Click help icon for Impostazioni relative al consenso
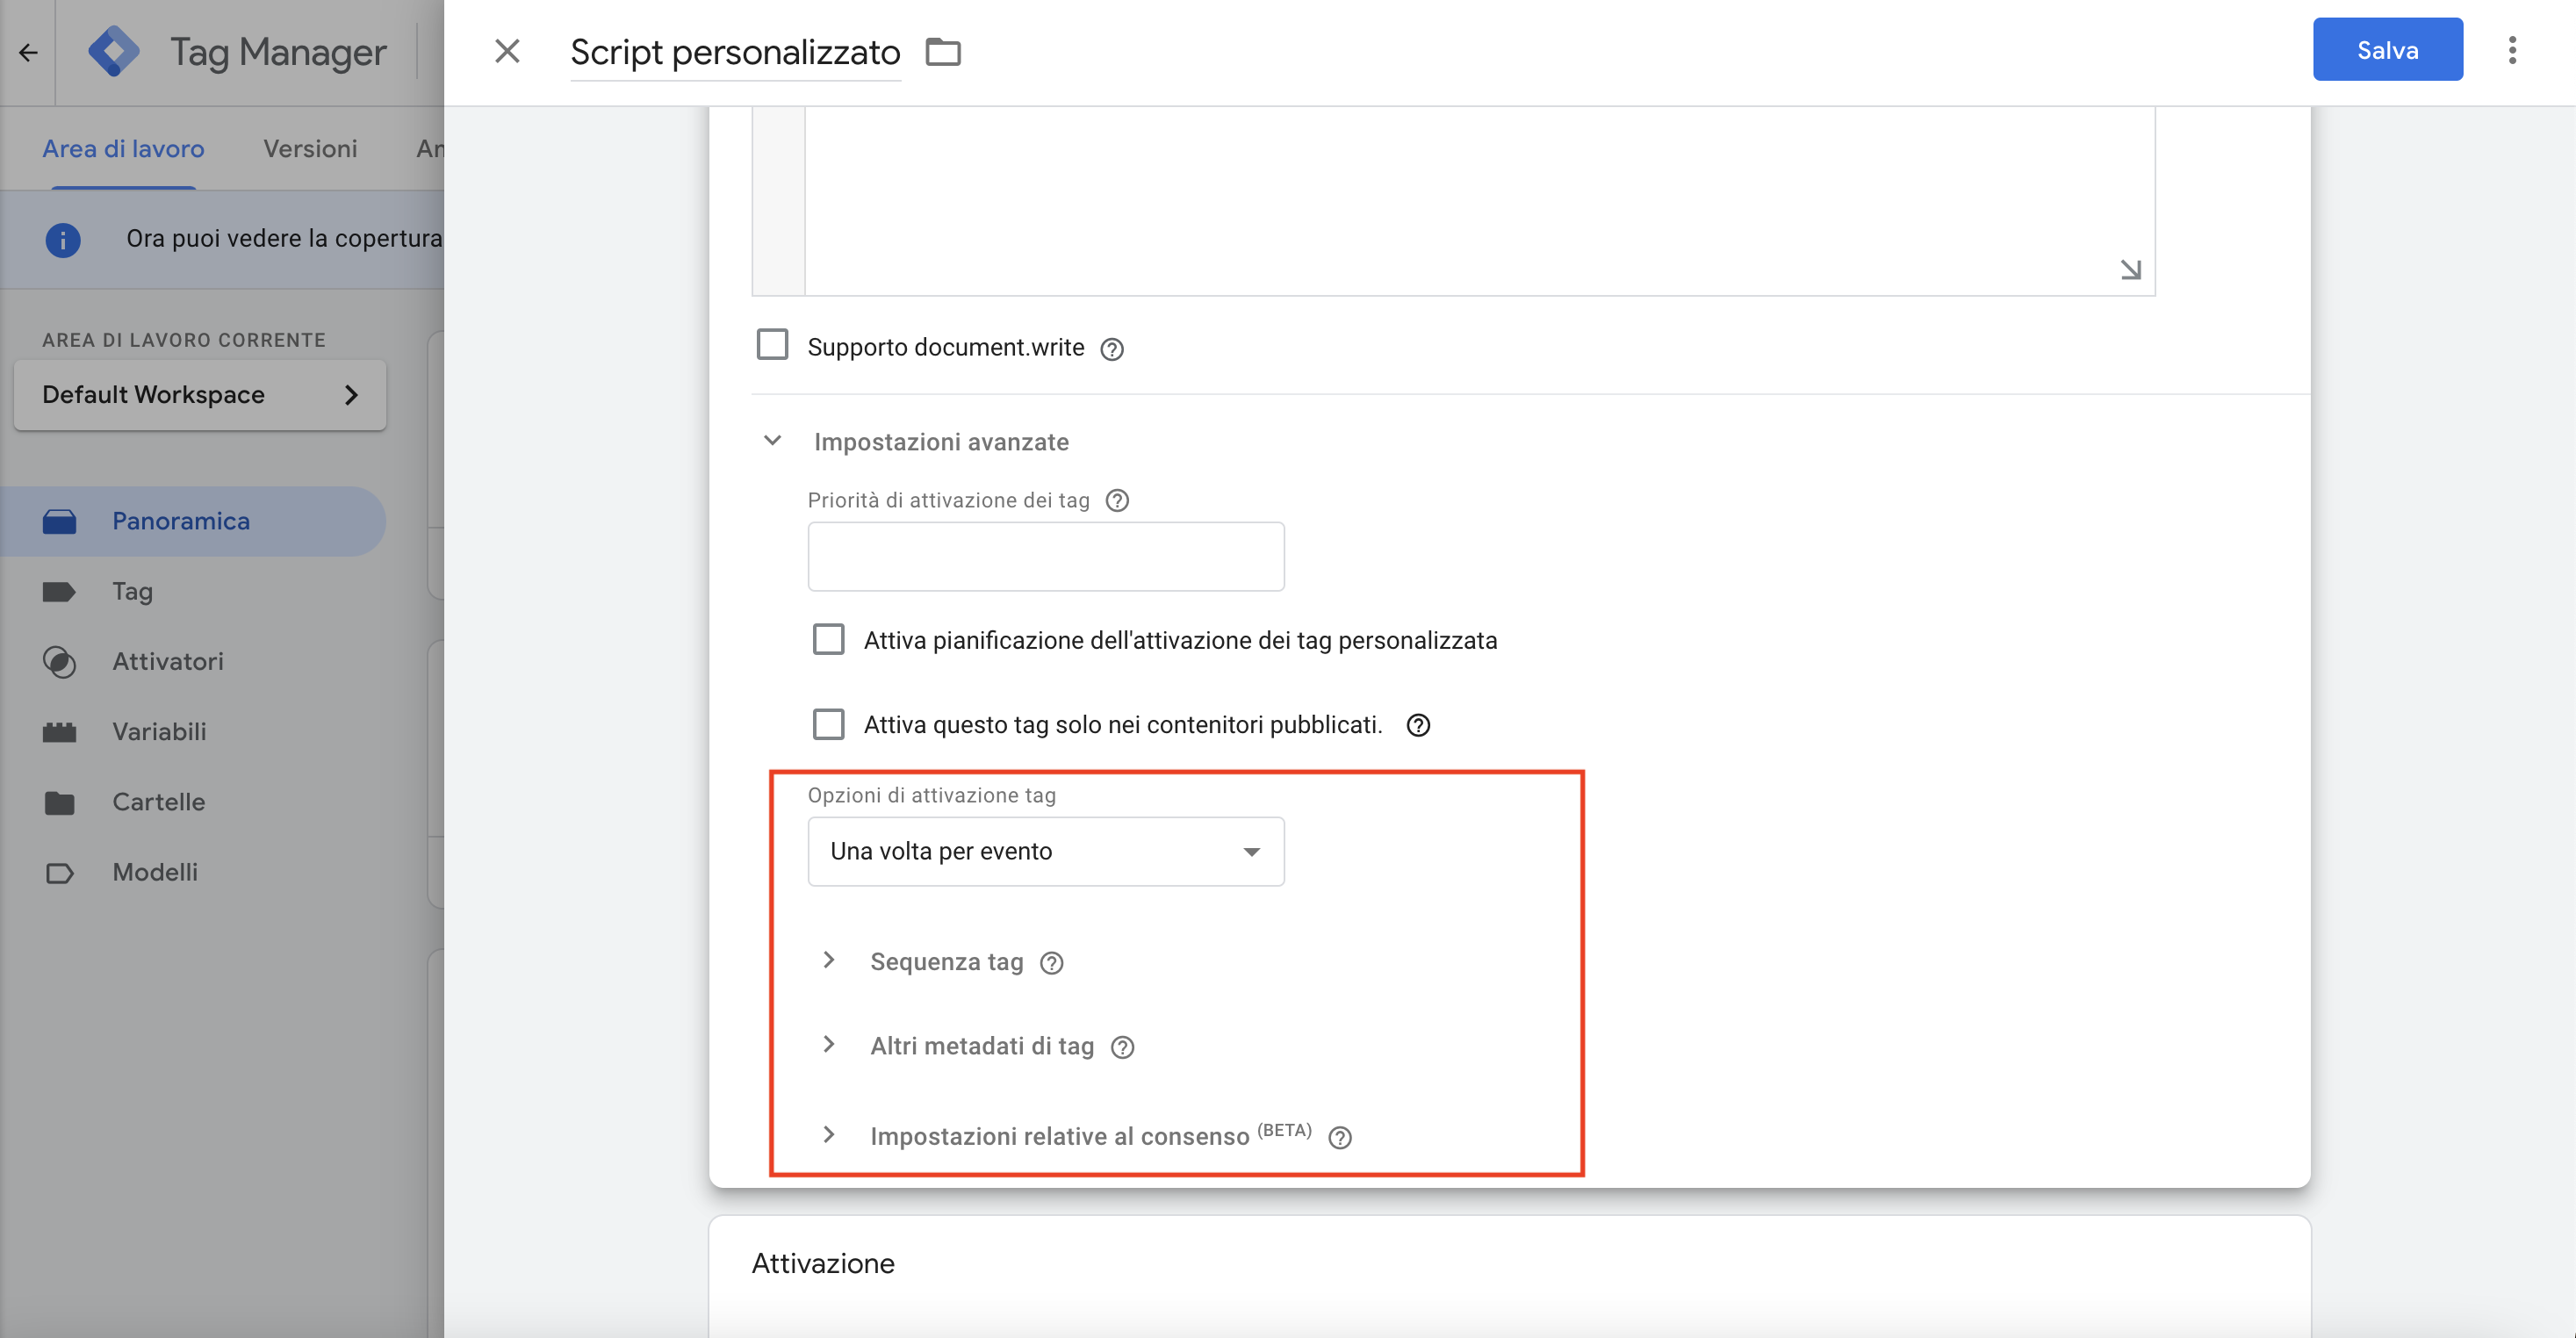Image resolution: width=2576 pixels, height=1338 pixels. pyautogui.click(x=1340, y=1138)
